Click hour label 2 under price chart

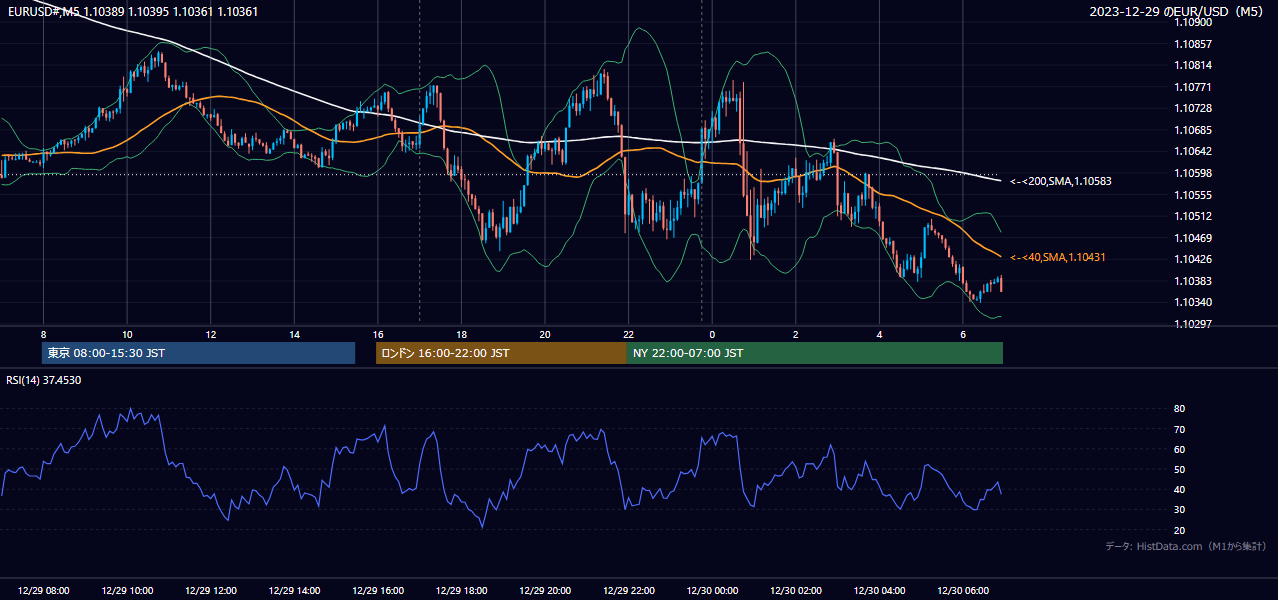tap(795, 334)
